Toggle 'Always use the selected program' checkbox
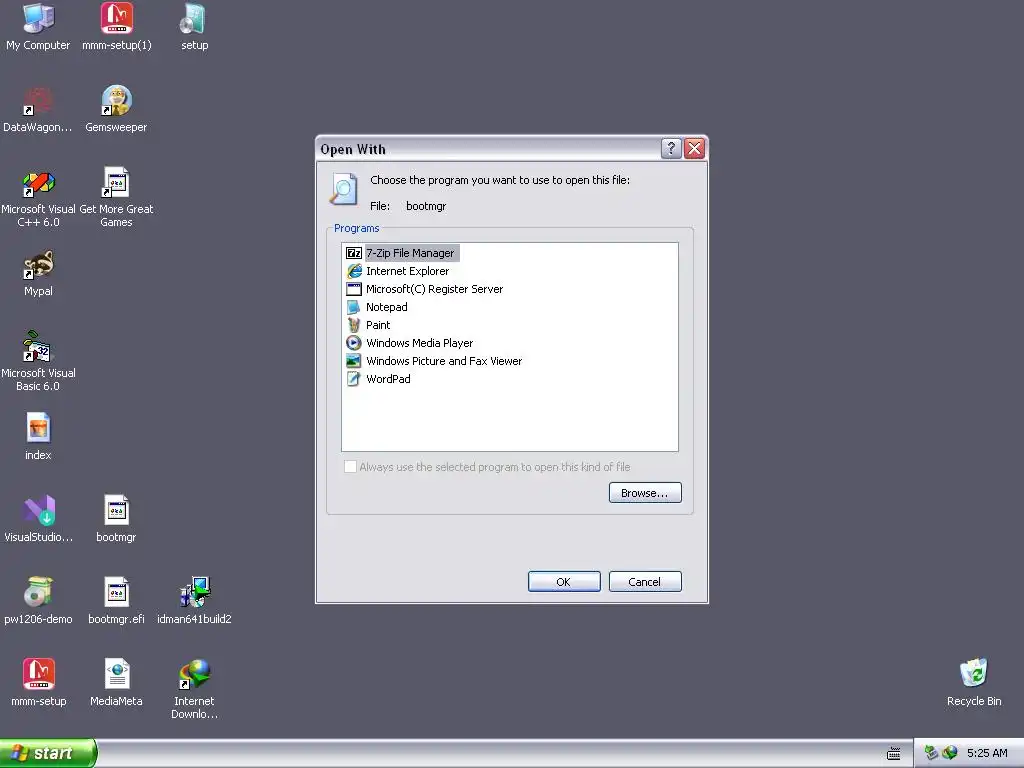 350,466
